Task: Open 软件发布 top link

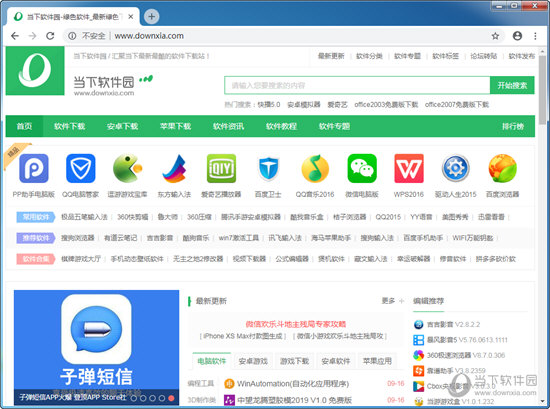Action: 522,56
